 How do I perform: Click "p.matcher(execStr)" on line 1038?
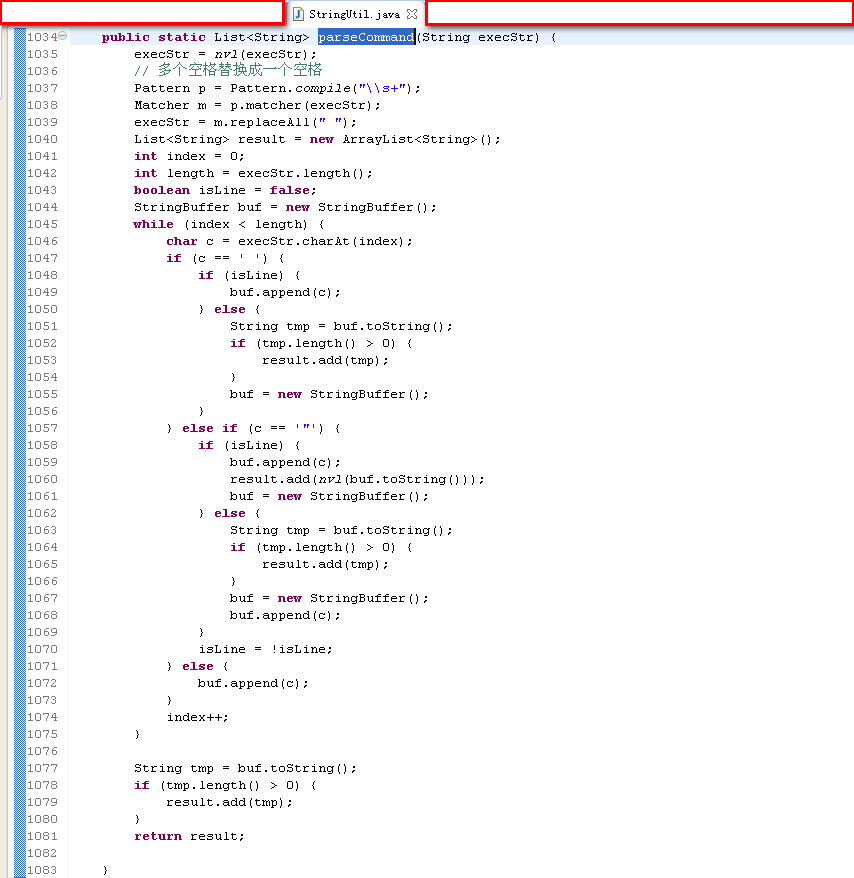(x=302, y=105)
